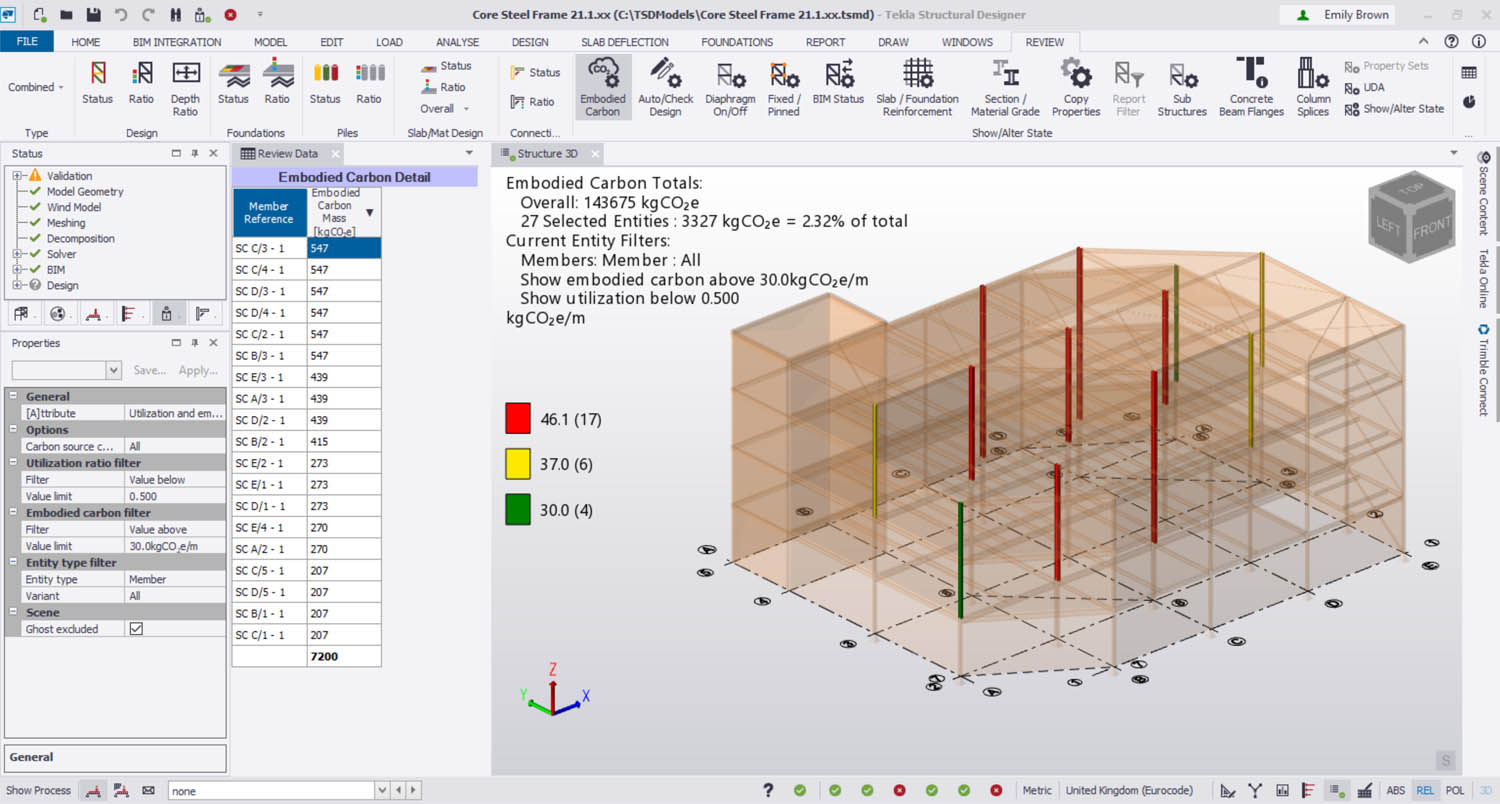Image resolution: width=1500 pixels, height=804 pixels.
Task: Open the FILE menu
Action: coord(28,42)
